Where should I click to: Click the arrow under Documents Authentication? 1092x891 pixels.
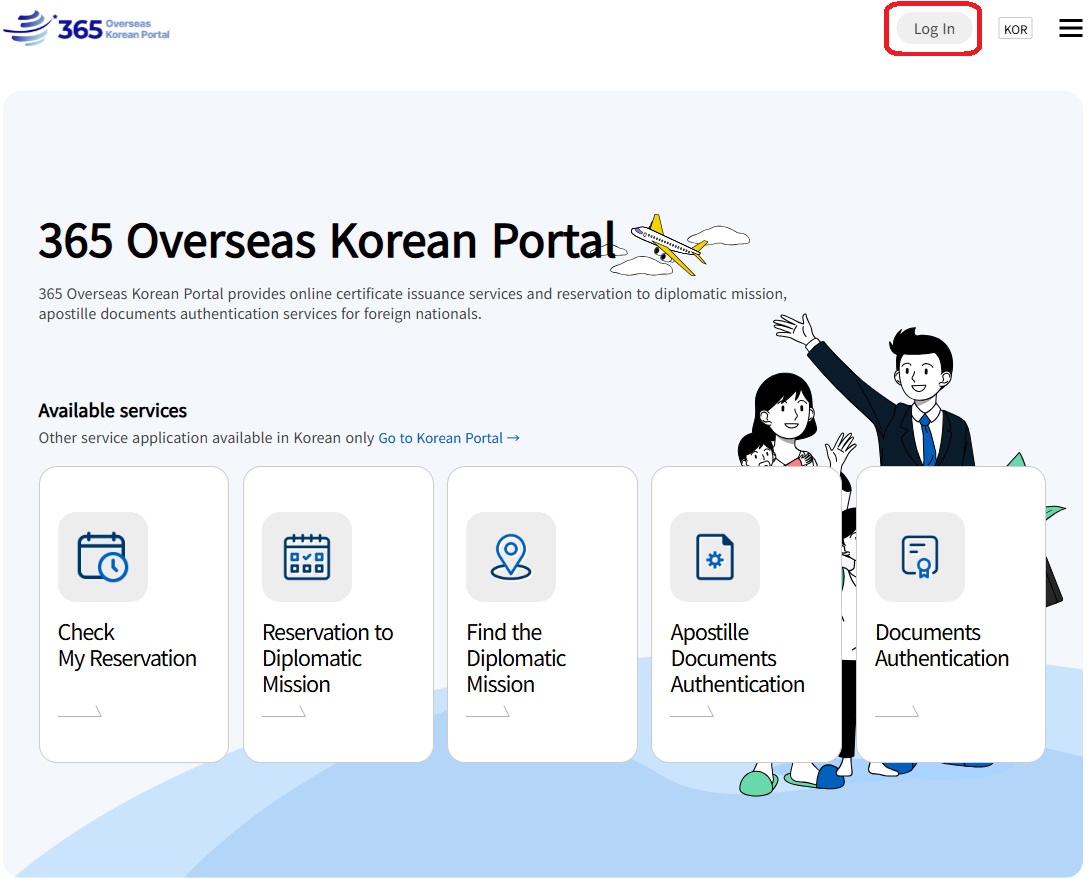(x=897, y=712)
